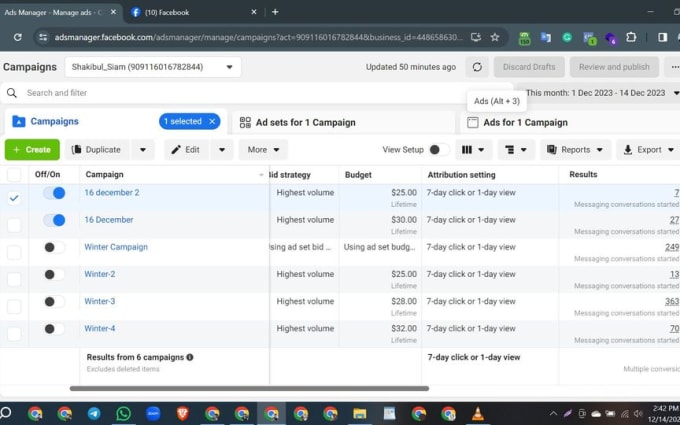
Task: Expand the Duplicate options arrow
Action: (x=143, y=150)
